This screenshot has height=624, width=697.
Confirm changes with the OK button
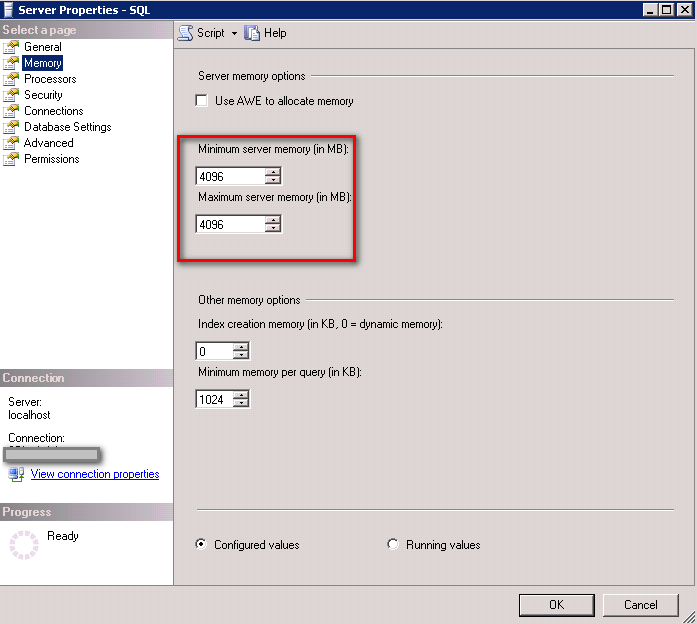(x=557, y=605)
